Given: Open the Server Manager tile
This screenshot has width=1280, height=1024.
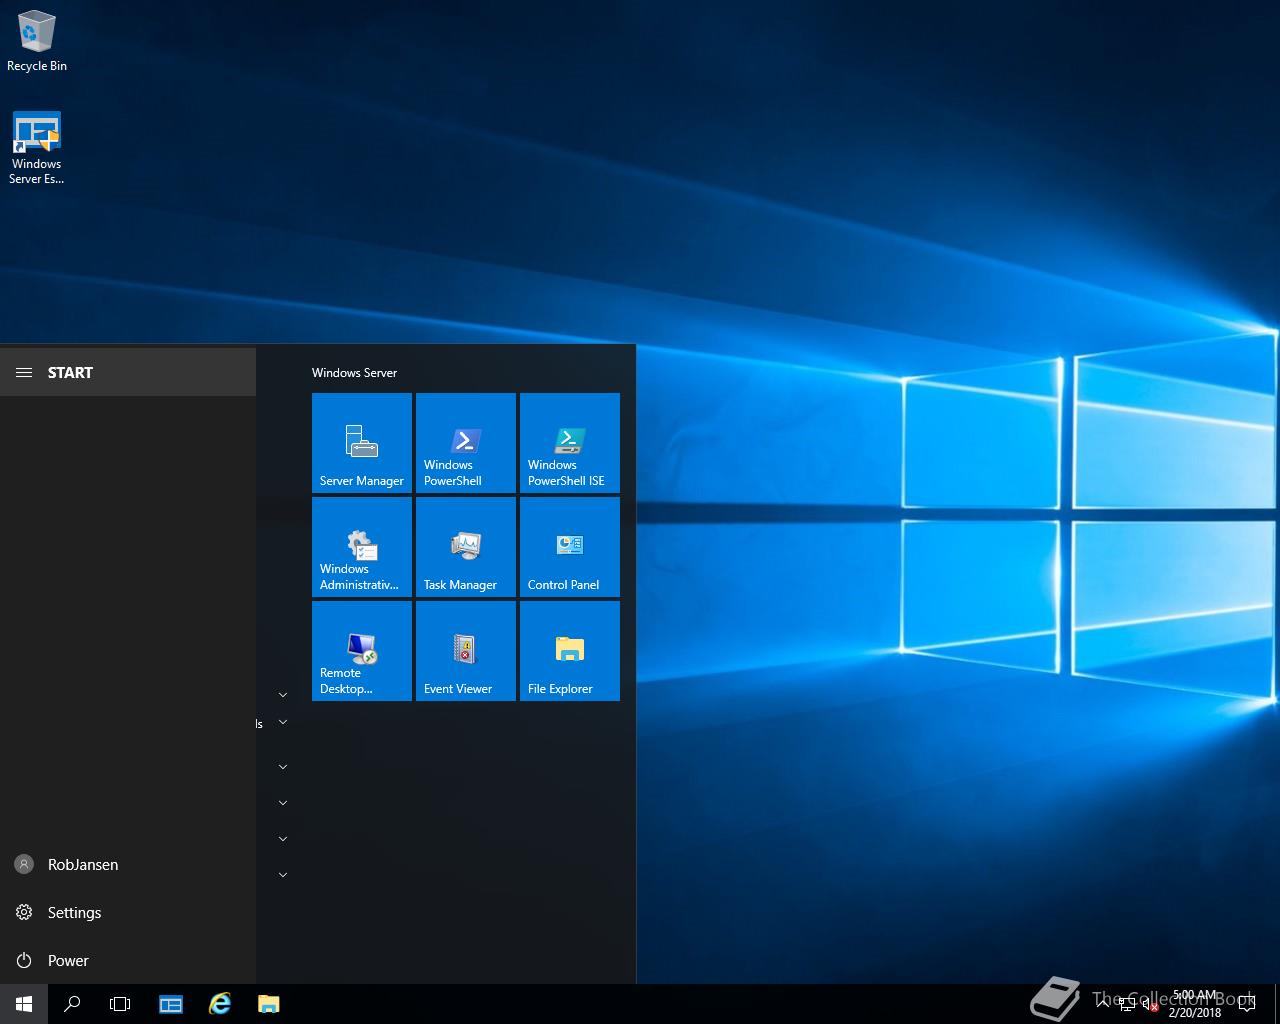Looking at the screenshot, I should point(362,443).
